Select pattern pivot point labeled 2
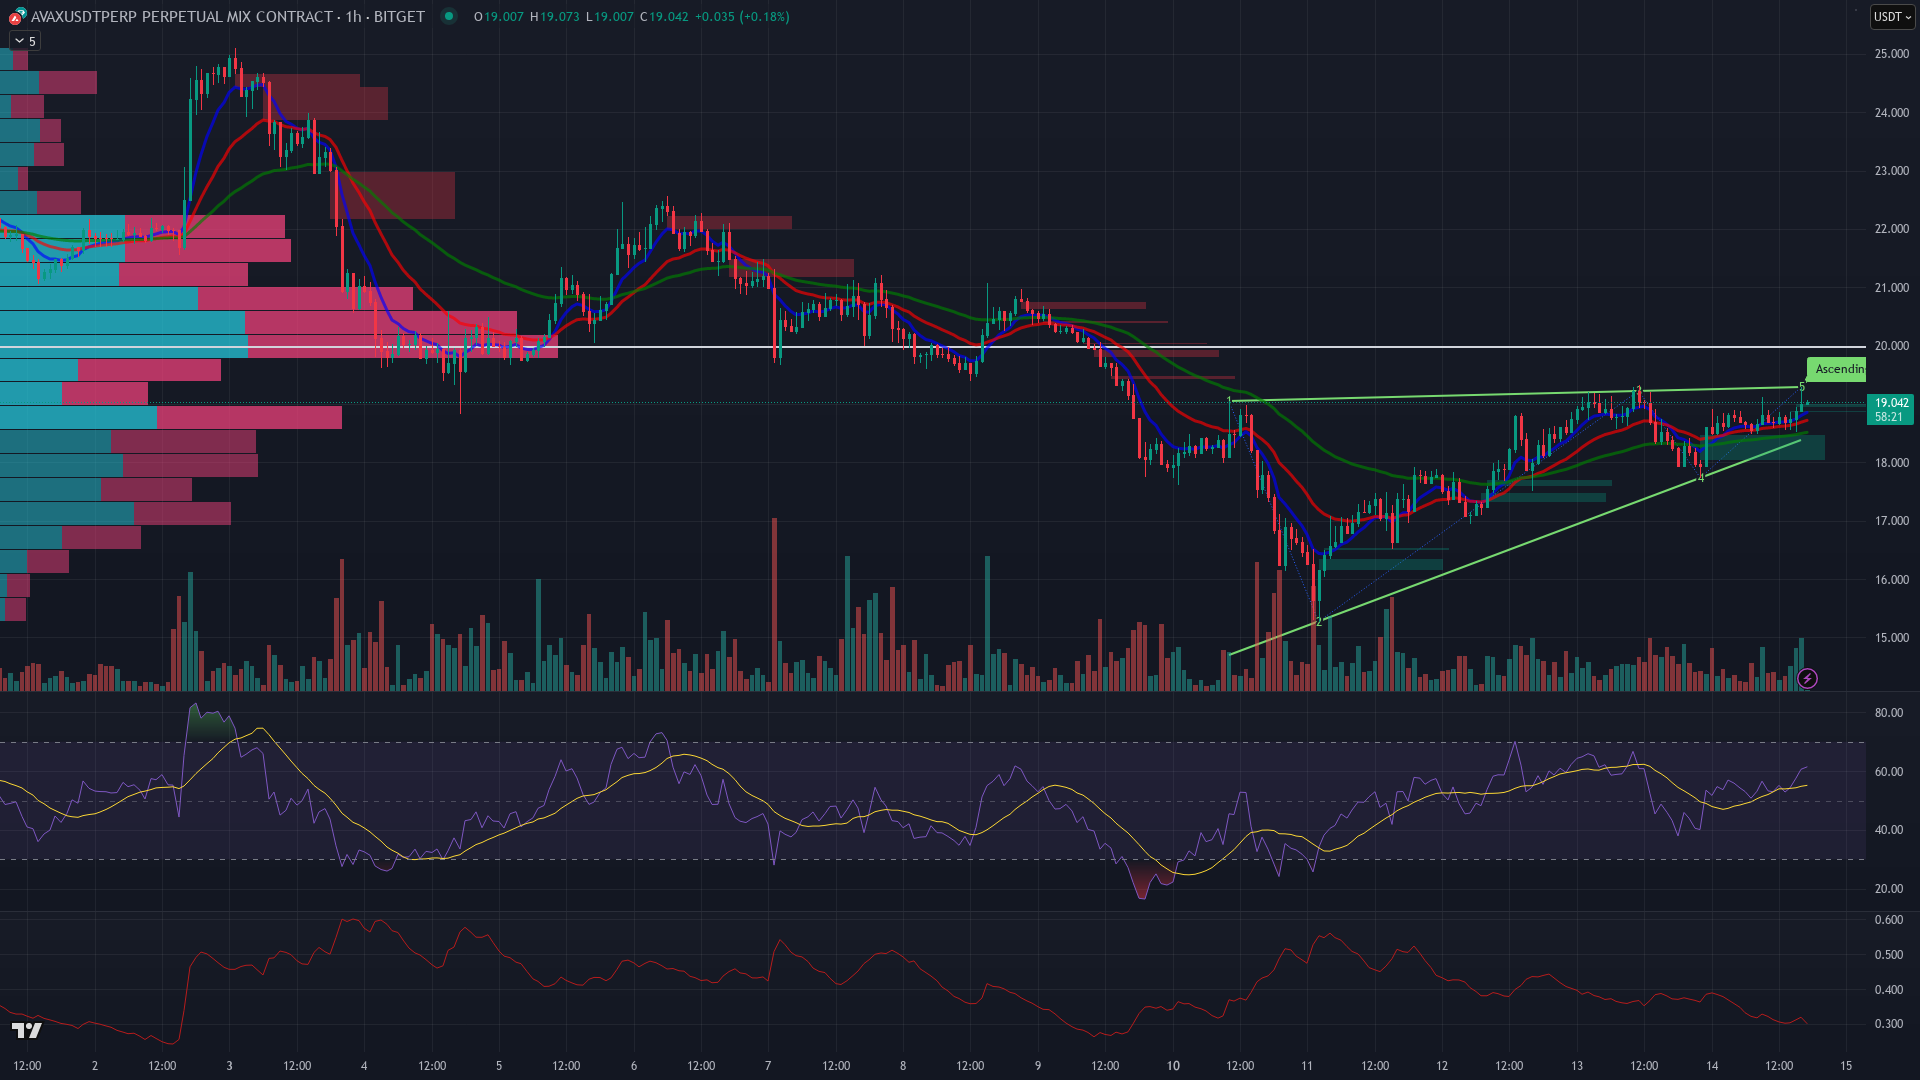This screenshot has width=1920, height=1080. pyautogui.click(x=1319, y=622)
